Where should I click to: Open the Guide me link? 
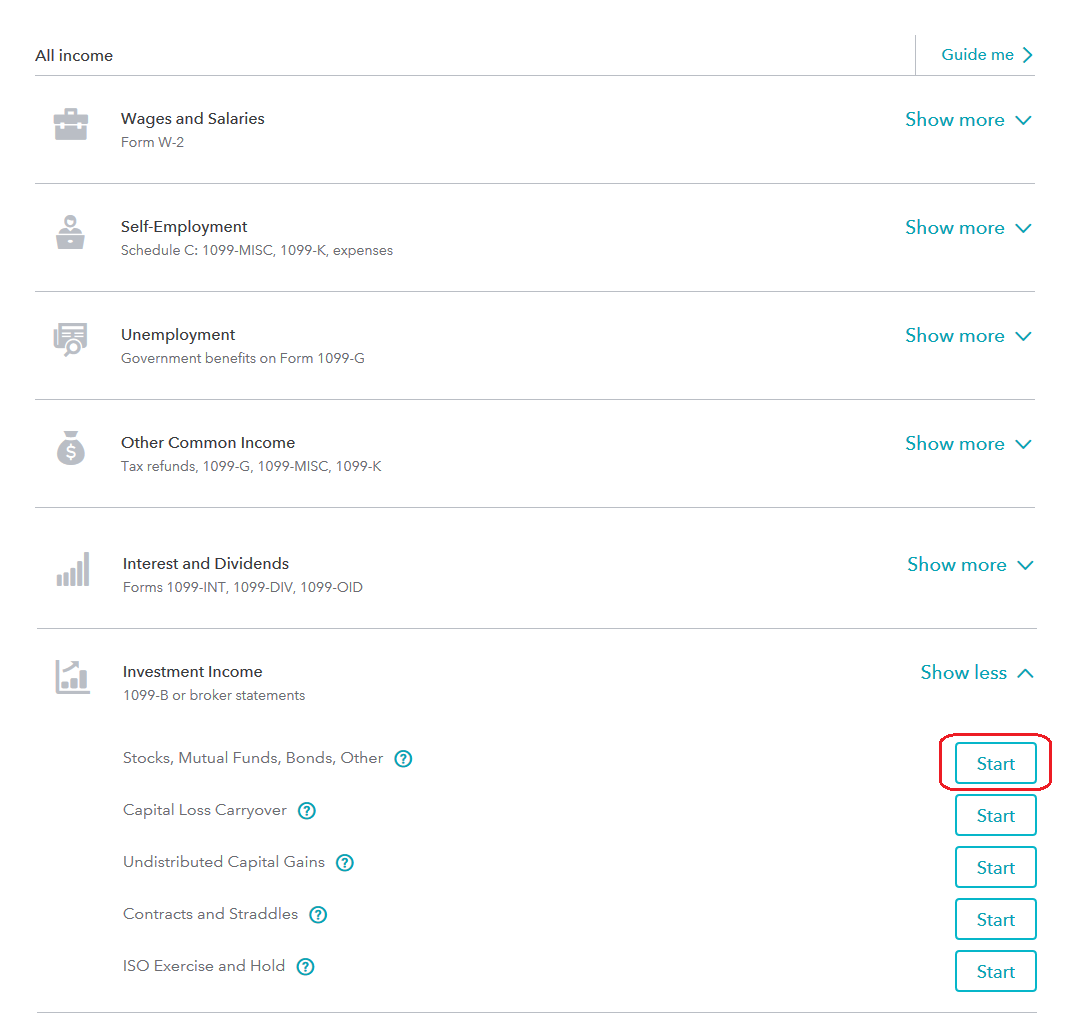(987, 54)
